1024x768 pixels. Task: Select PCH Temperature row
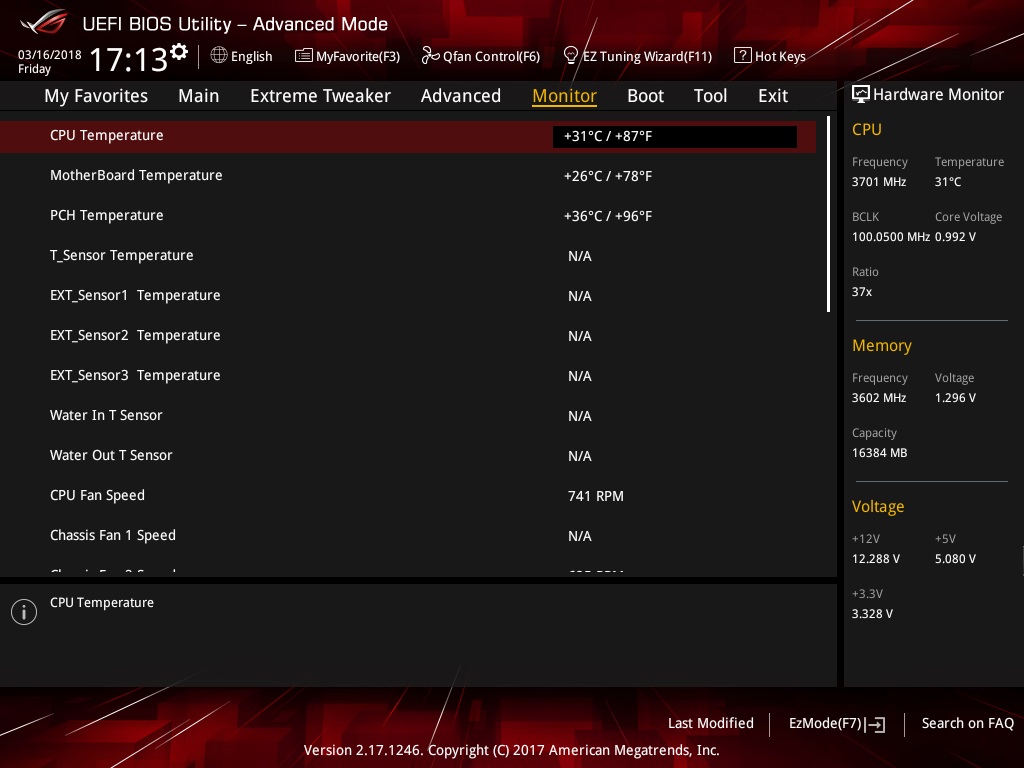click(x=408, y=216)
